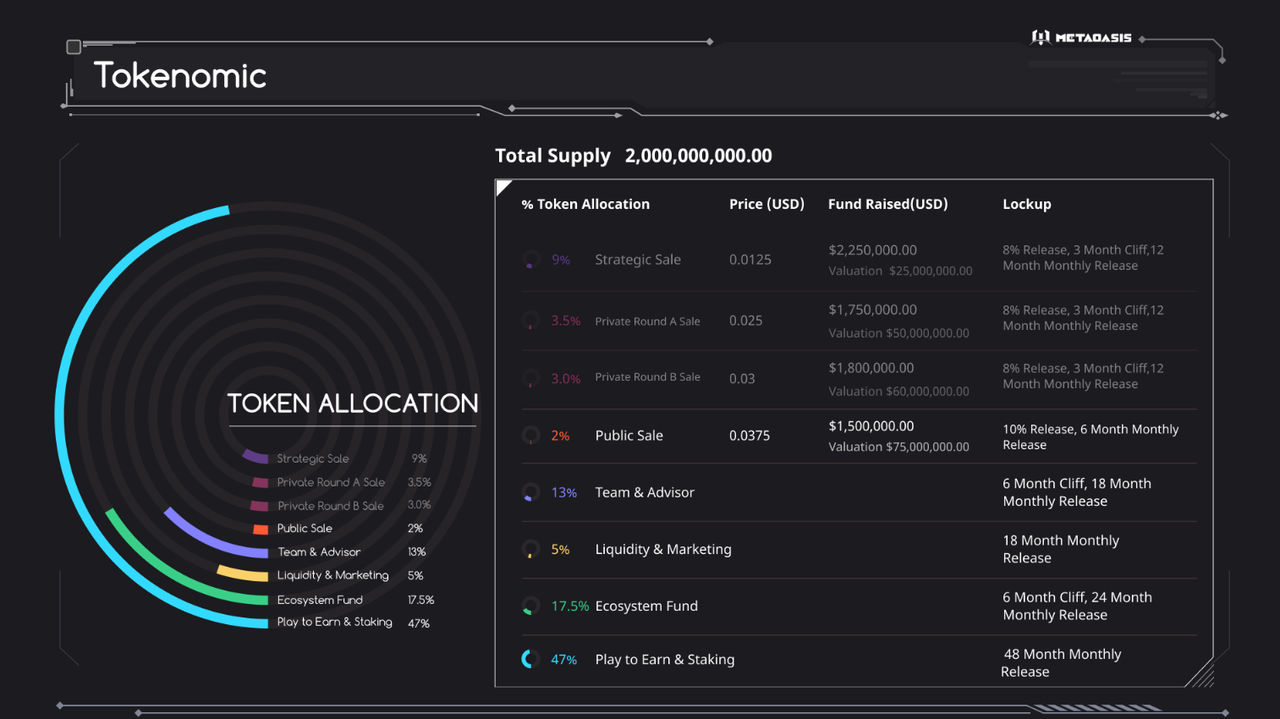Screen dimensions: 1280x719
Task: Click the Valuation $75,000,000.00 text
Action: [899, 447]
